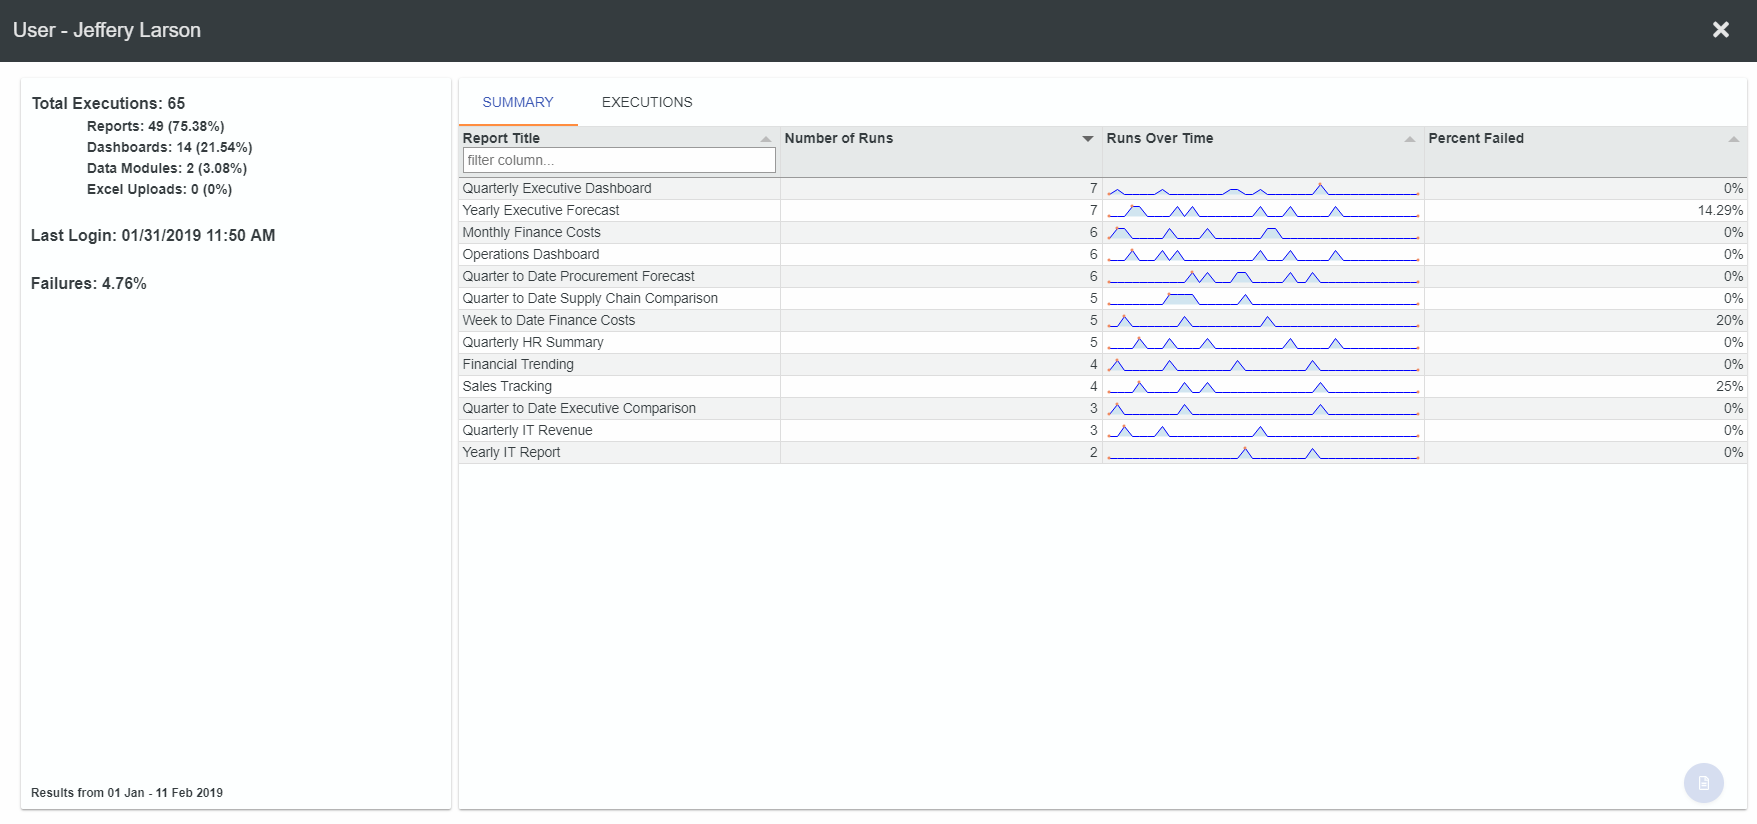
Task: Click Data Modules: 2 (3.08%) statistic
Action: (166, 168)
